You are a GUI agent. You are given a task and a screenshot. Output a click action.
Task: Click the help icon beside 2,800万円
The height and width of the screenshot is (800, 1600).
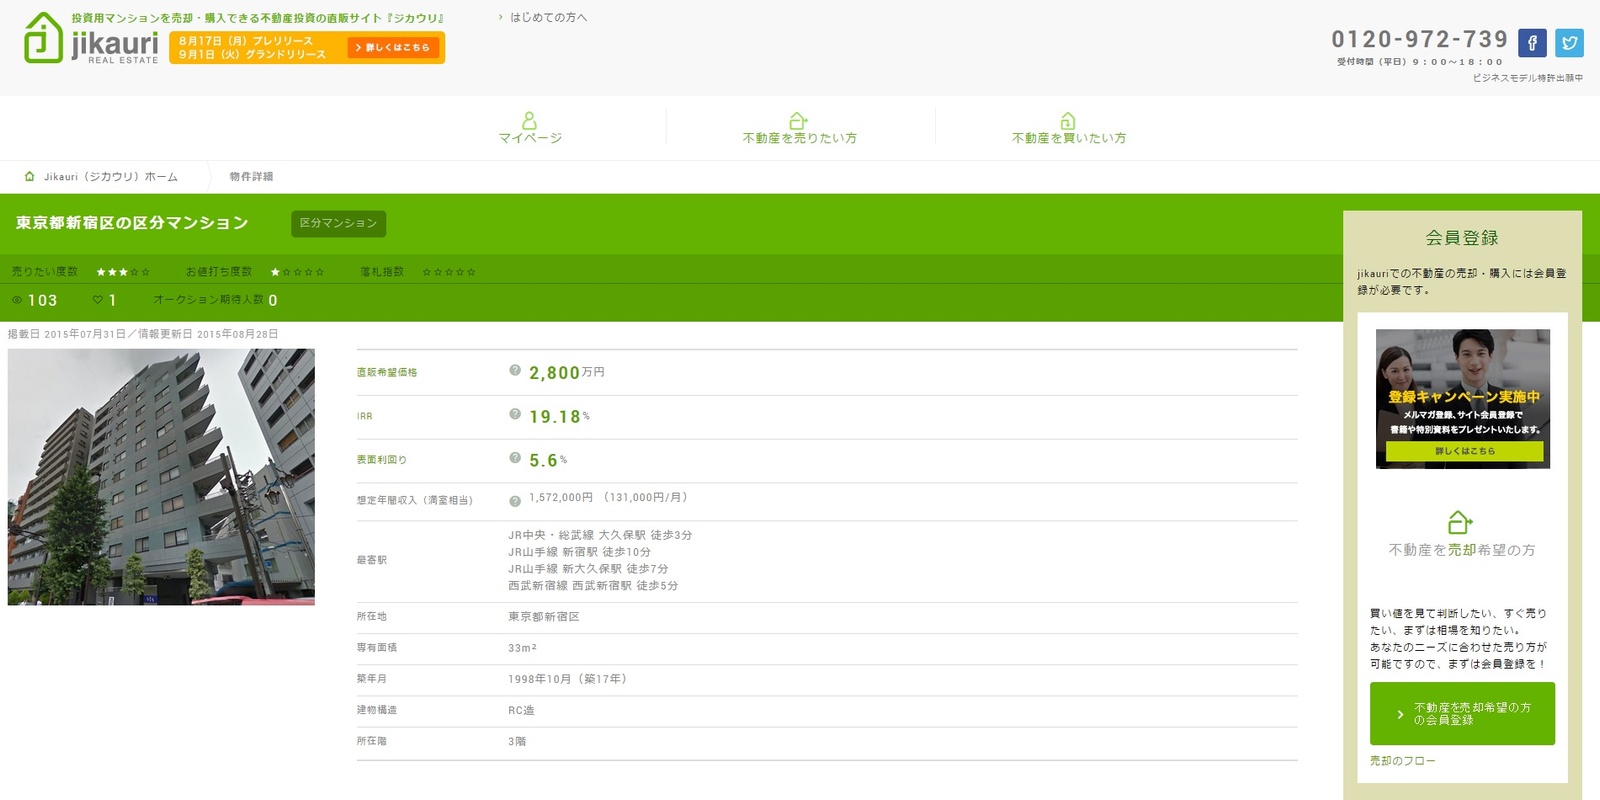pyautogui.click(x=515, y=371)
